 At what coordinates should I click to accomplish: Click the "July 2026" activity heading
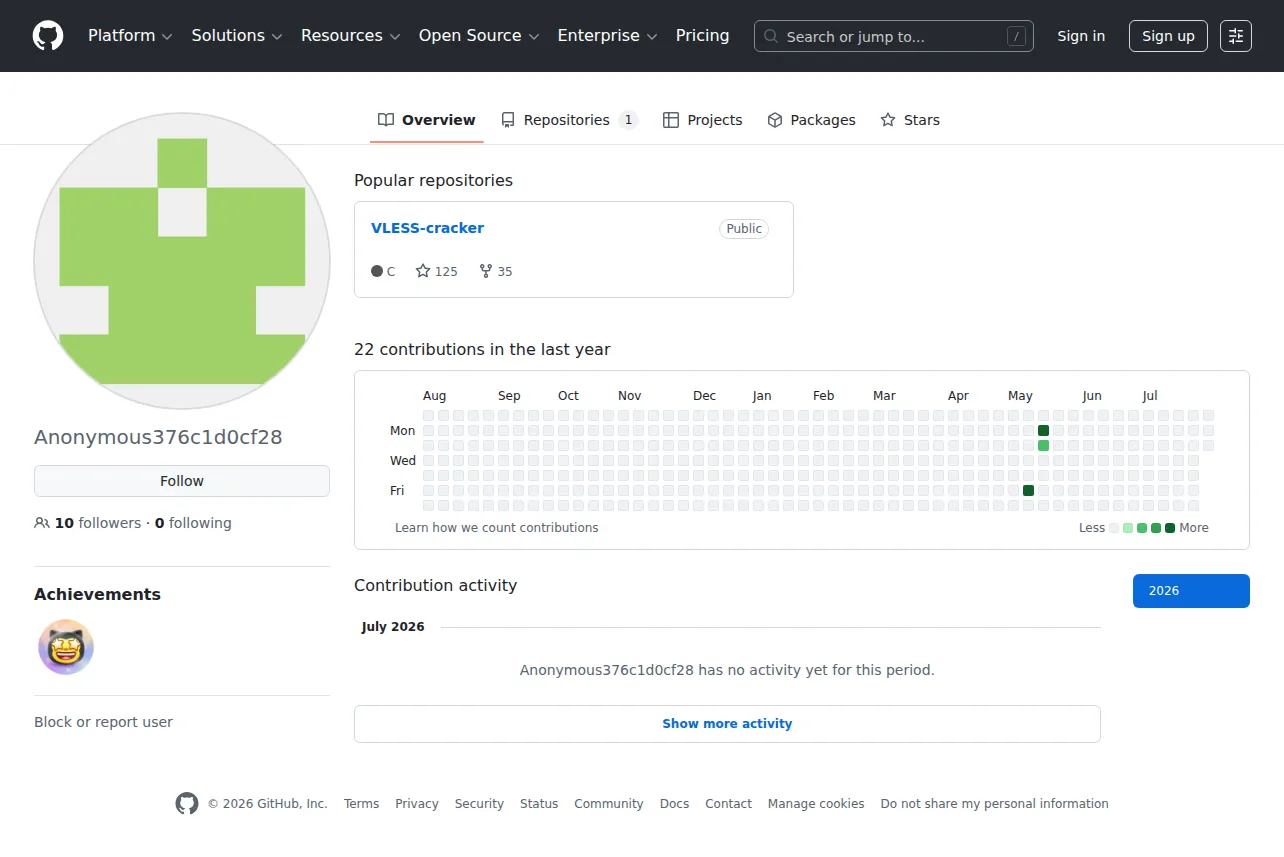[393, 627]
